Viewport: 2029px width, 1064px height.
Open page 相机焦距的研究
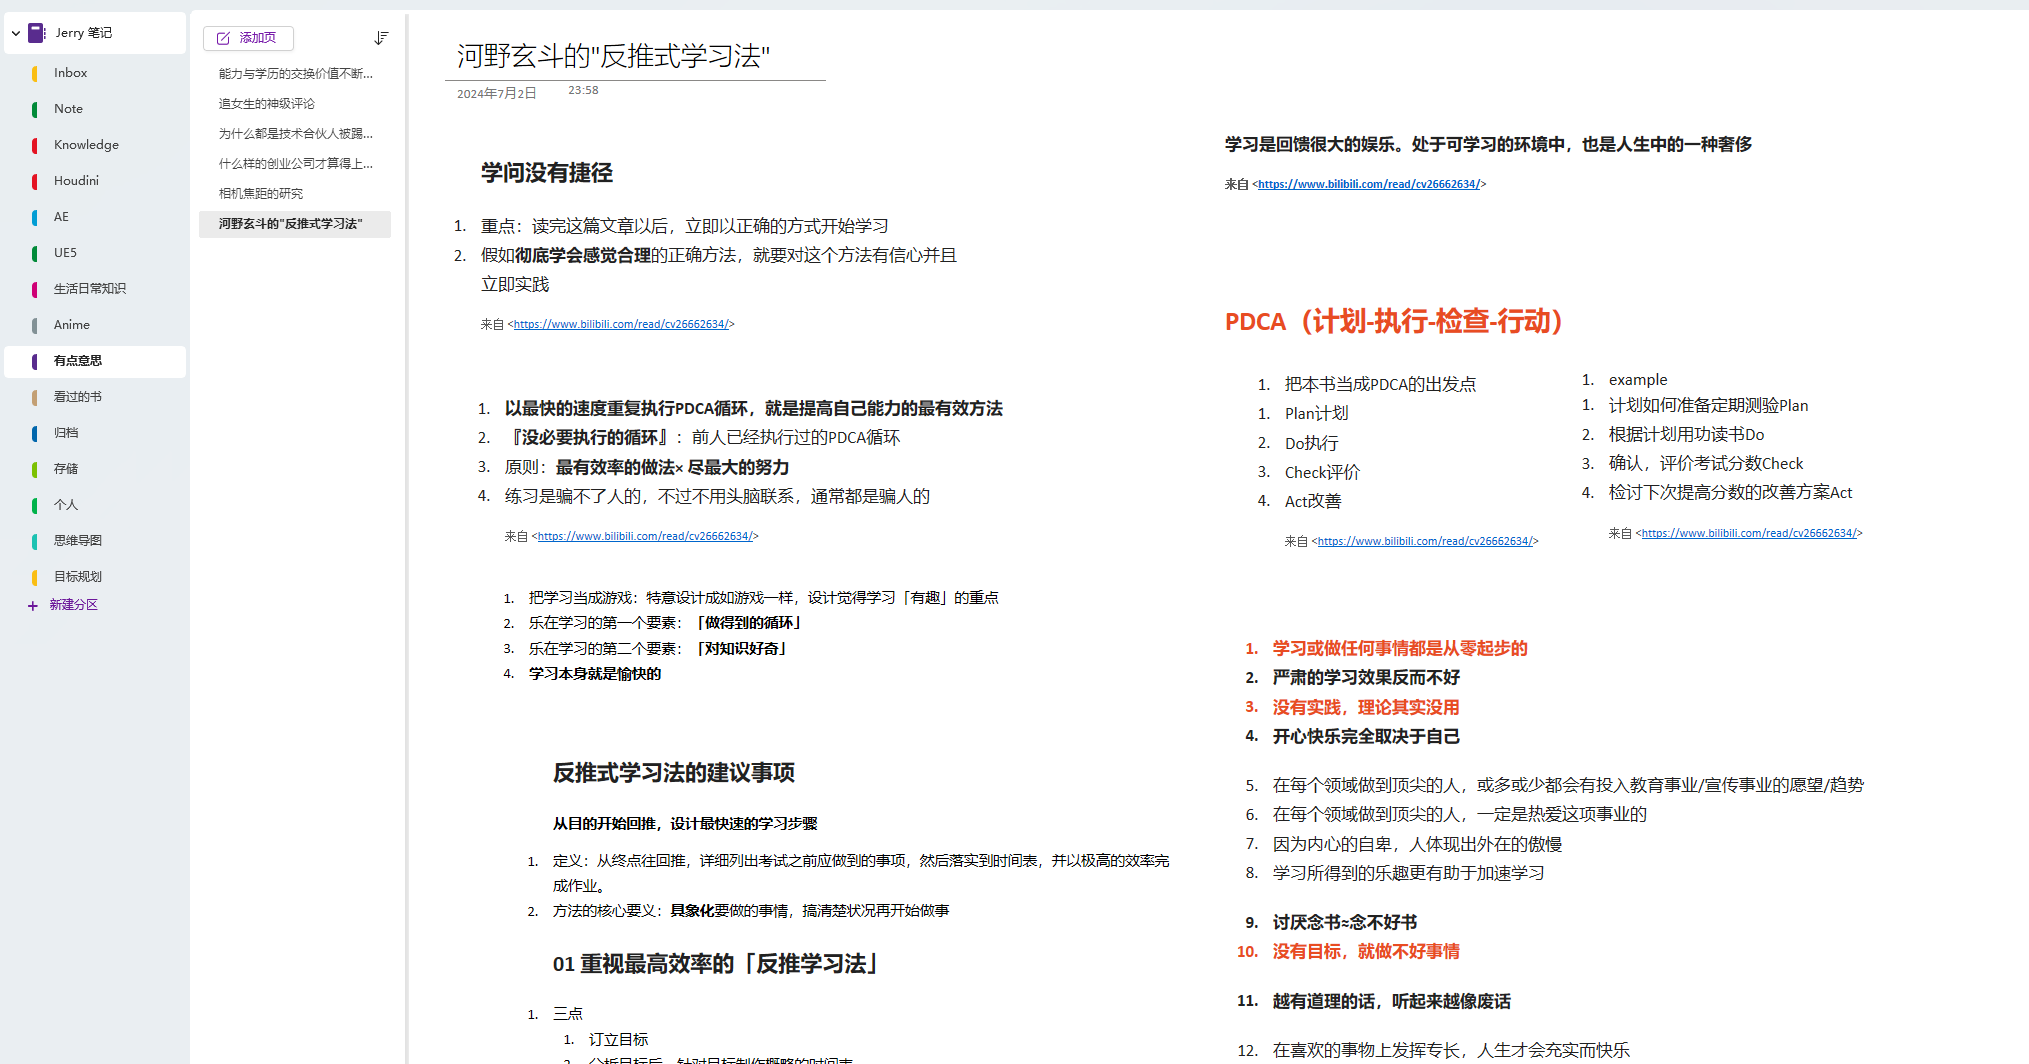tap(261, 194)
